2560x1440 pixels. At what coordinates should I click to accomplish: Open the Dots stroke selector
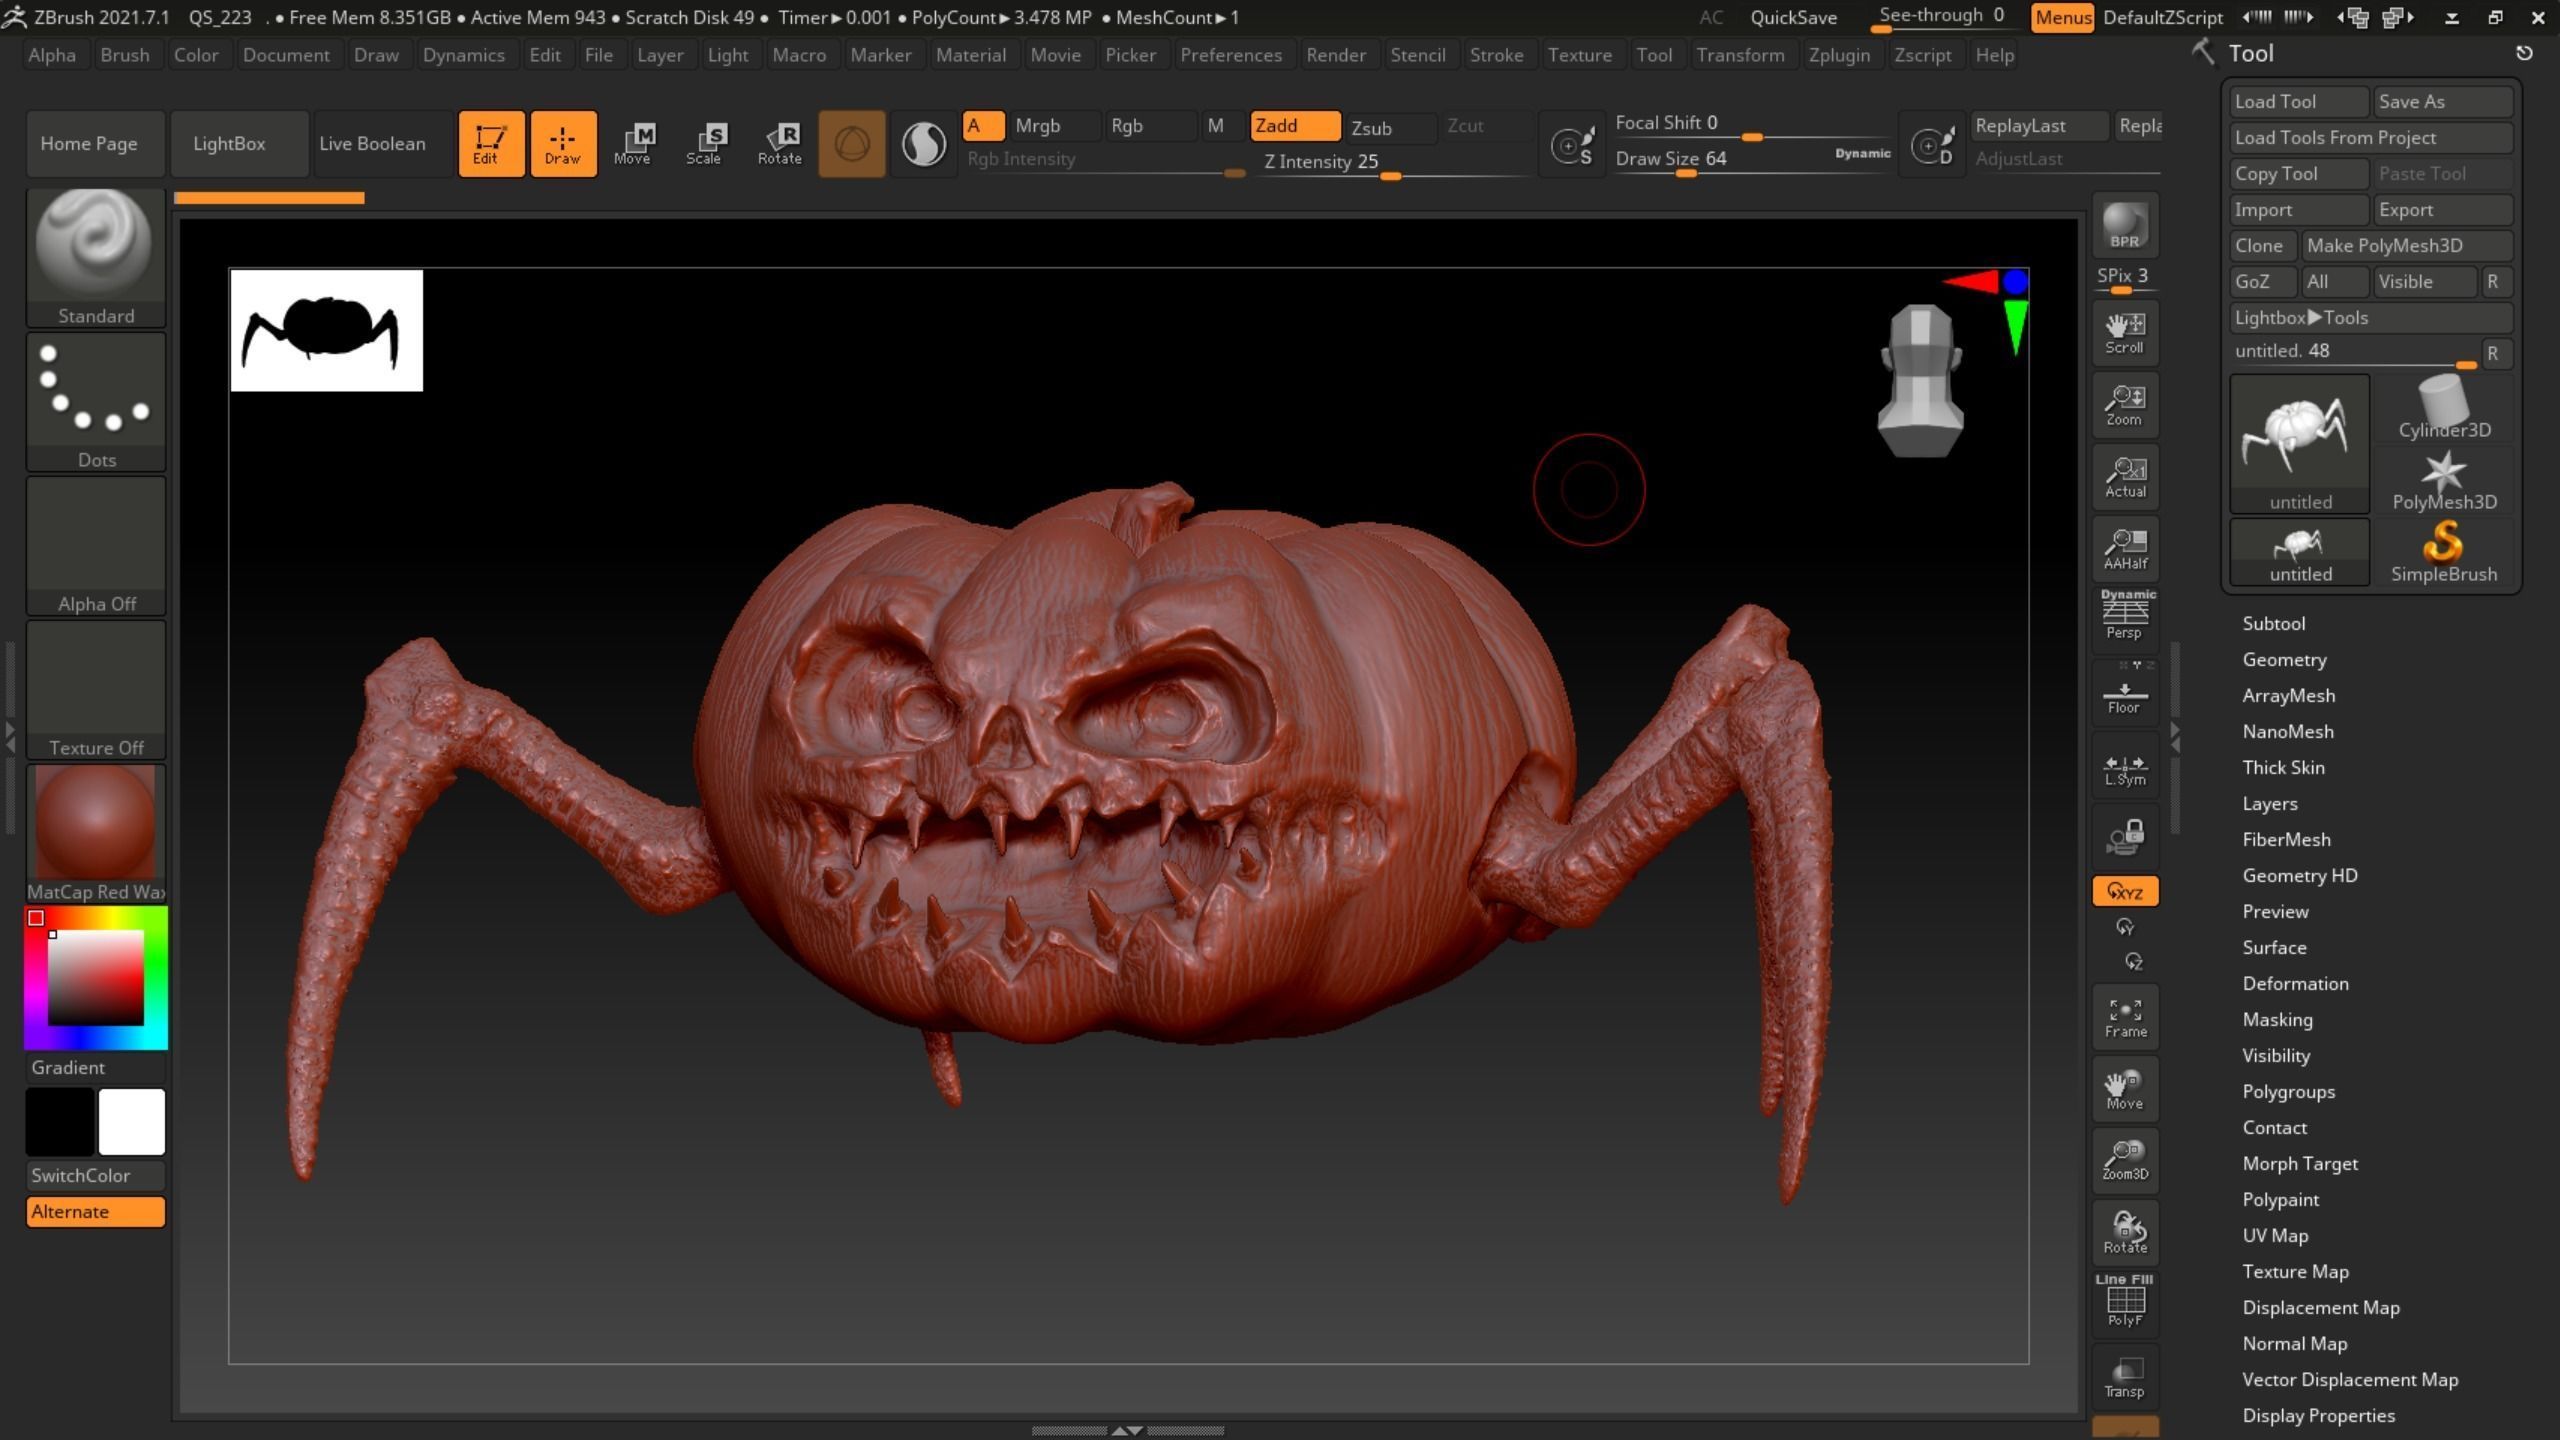(x=96, y=402)
